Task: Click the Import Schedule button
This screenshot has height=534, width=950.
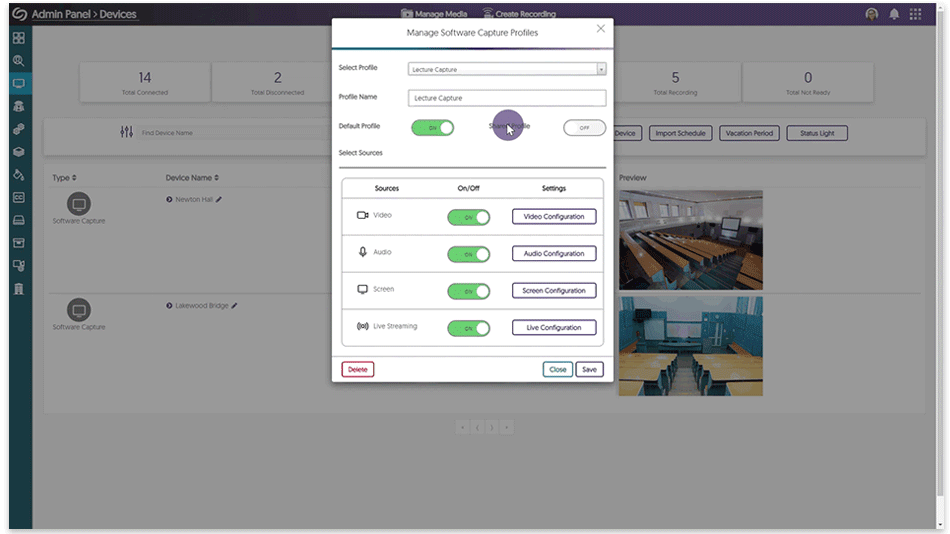Action: [x=680, y=133]
